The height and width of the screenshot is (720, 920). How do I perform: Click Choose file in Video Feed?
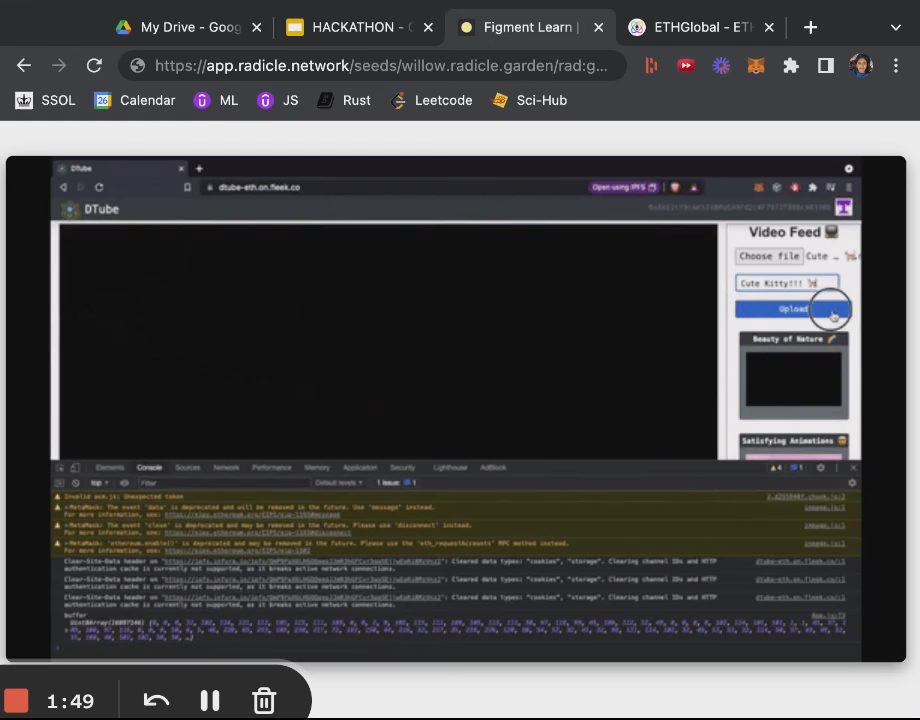point(769,256)
